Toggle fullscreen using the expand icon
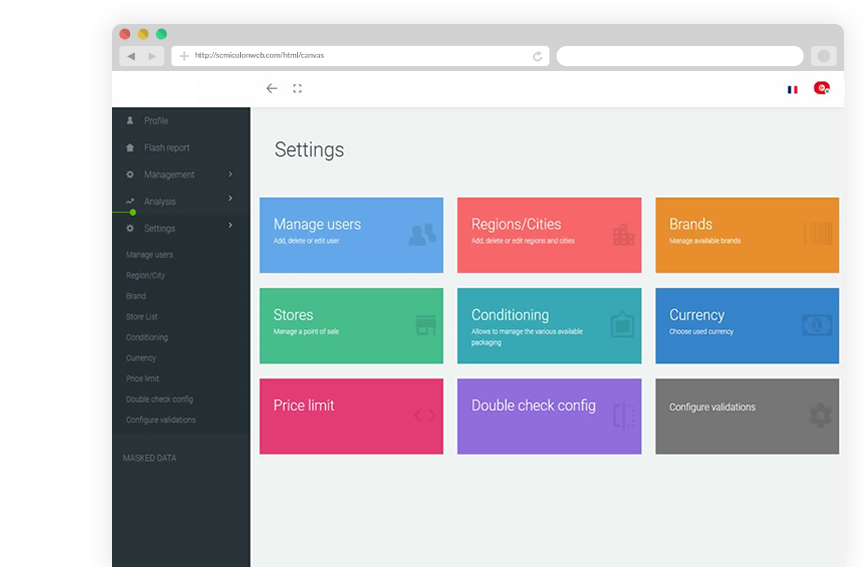This screenshot has width=868, height=567. click(297, 89)
